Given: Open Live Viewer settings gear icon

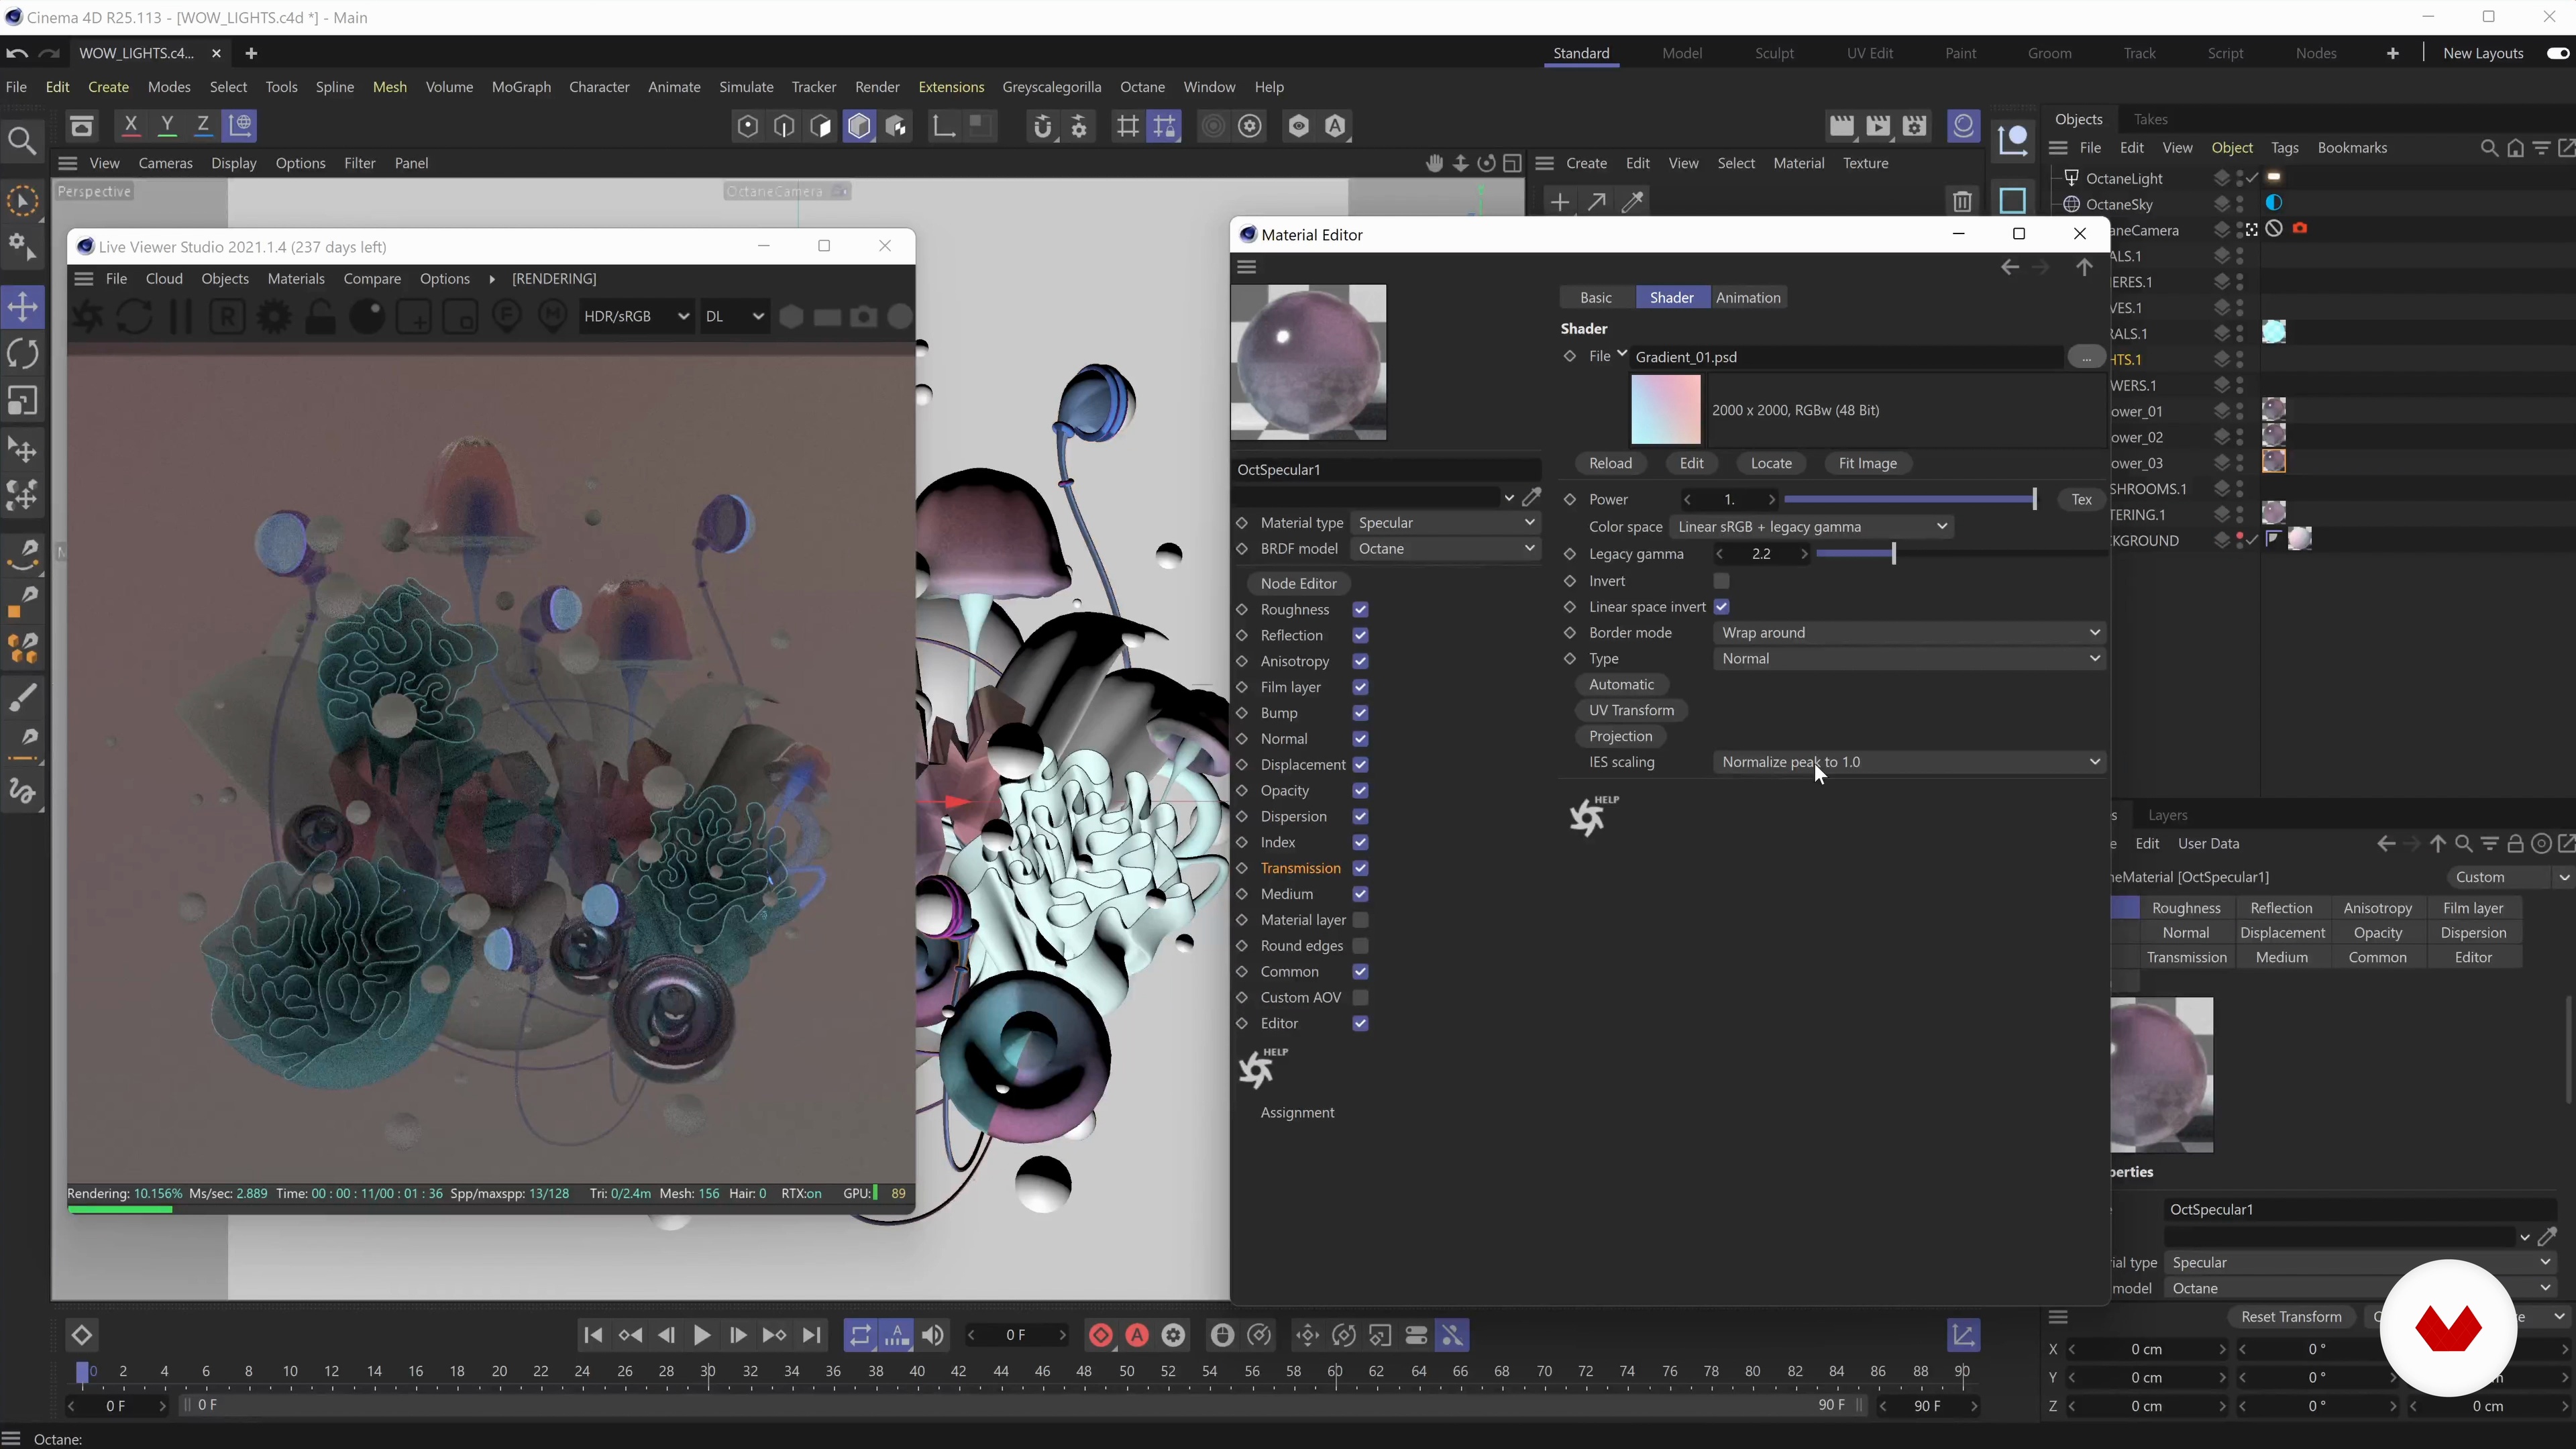Looking at the screenshot, I should click(274, 317).
